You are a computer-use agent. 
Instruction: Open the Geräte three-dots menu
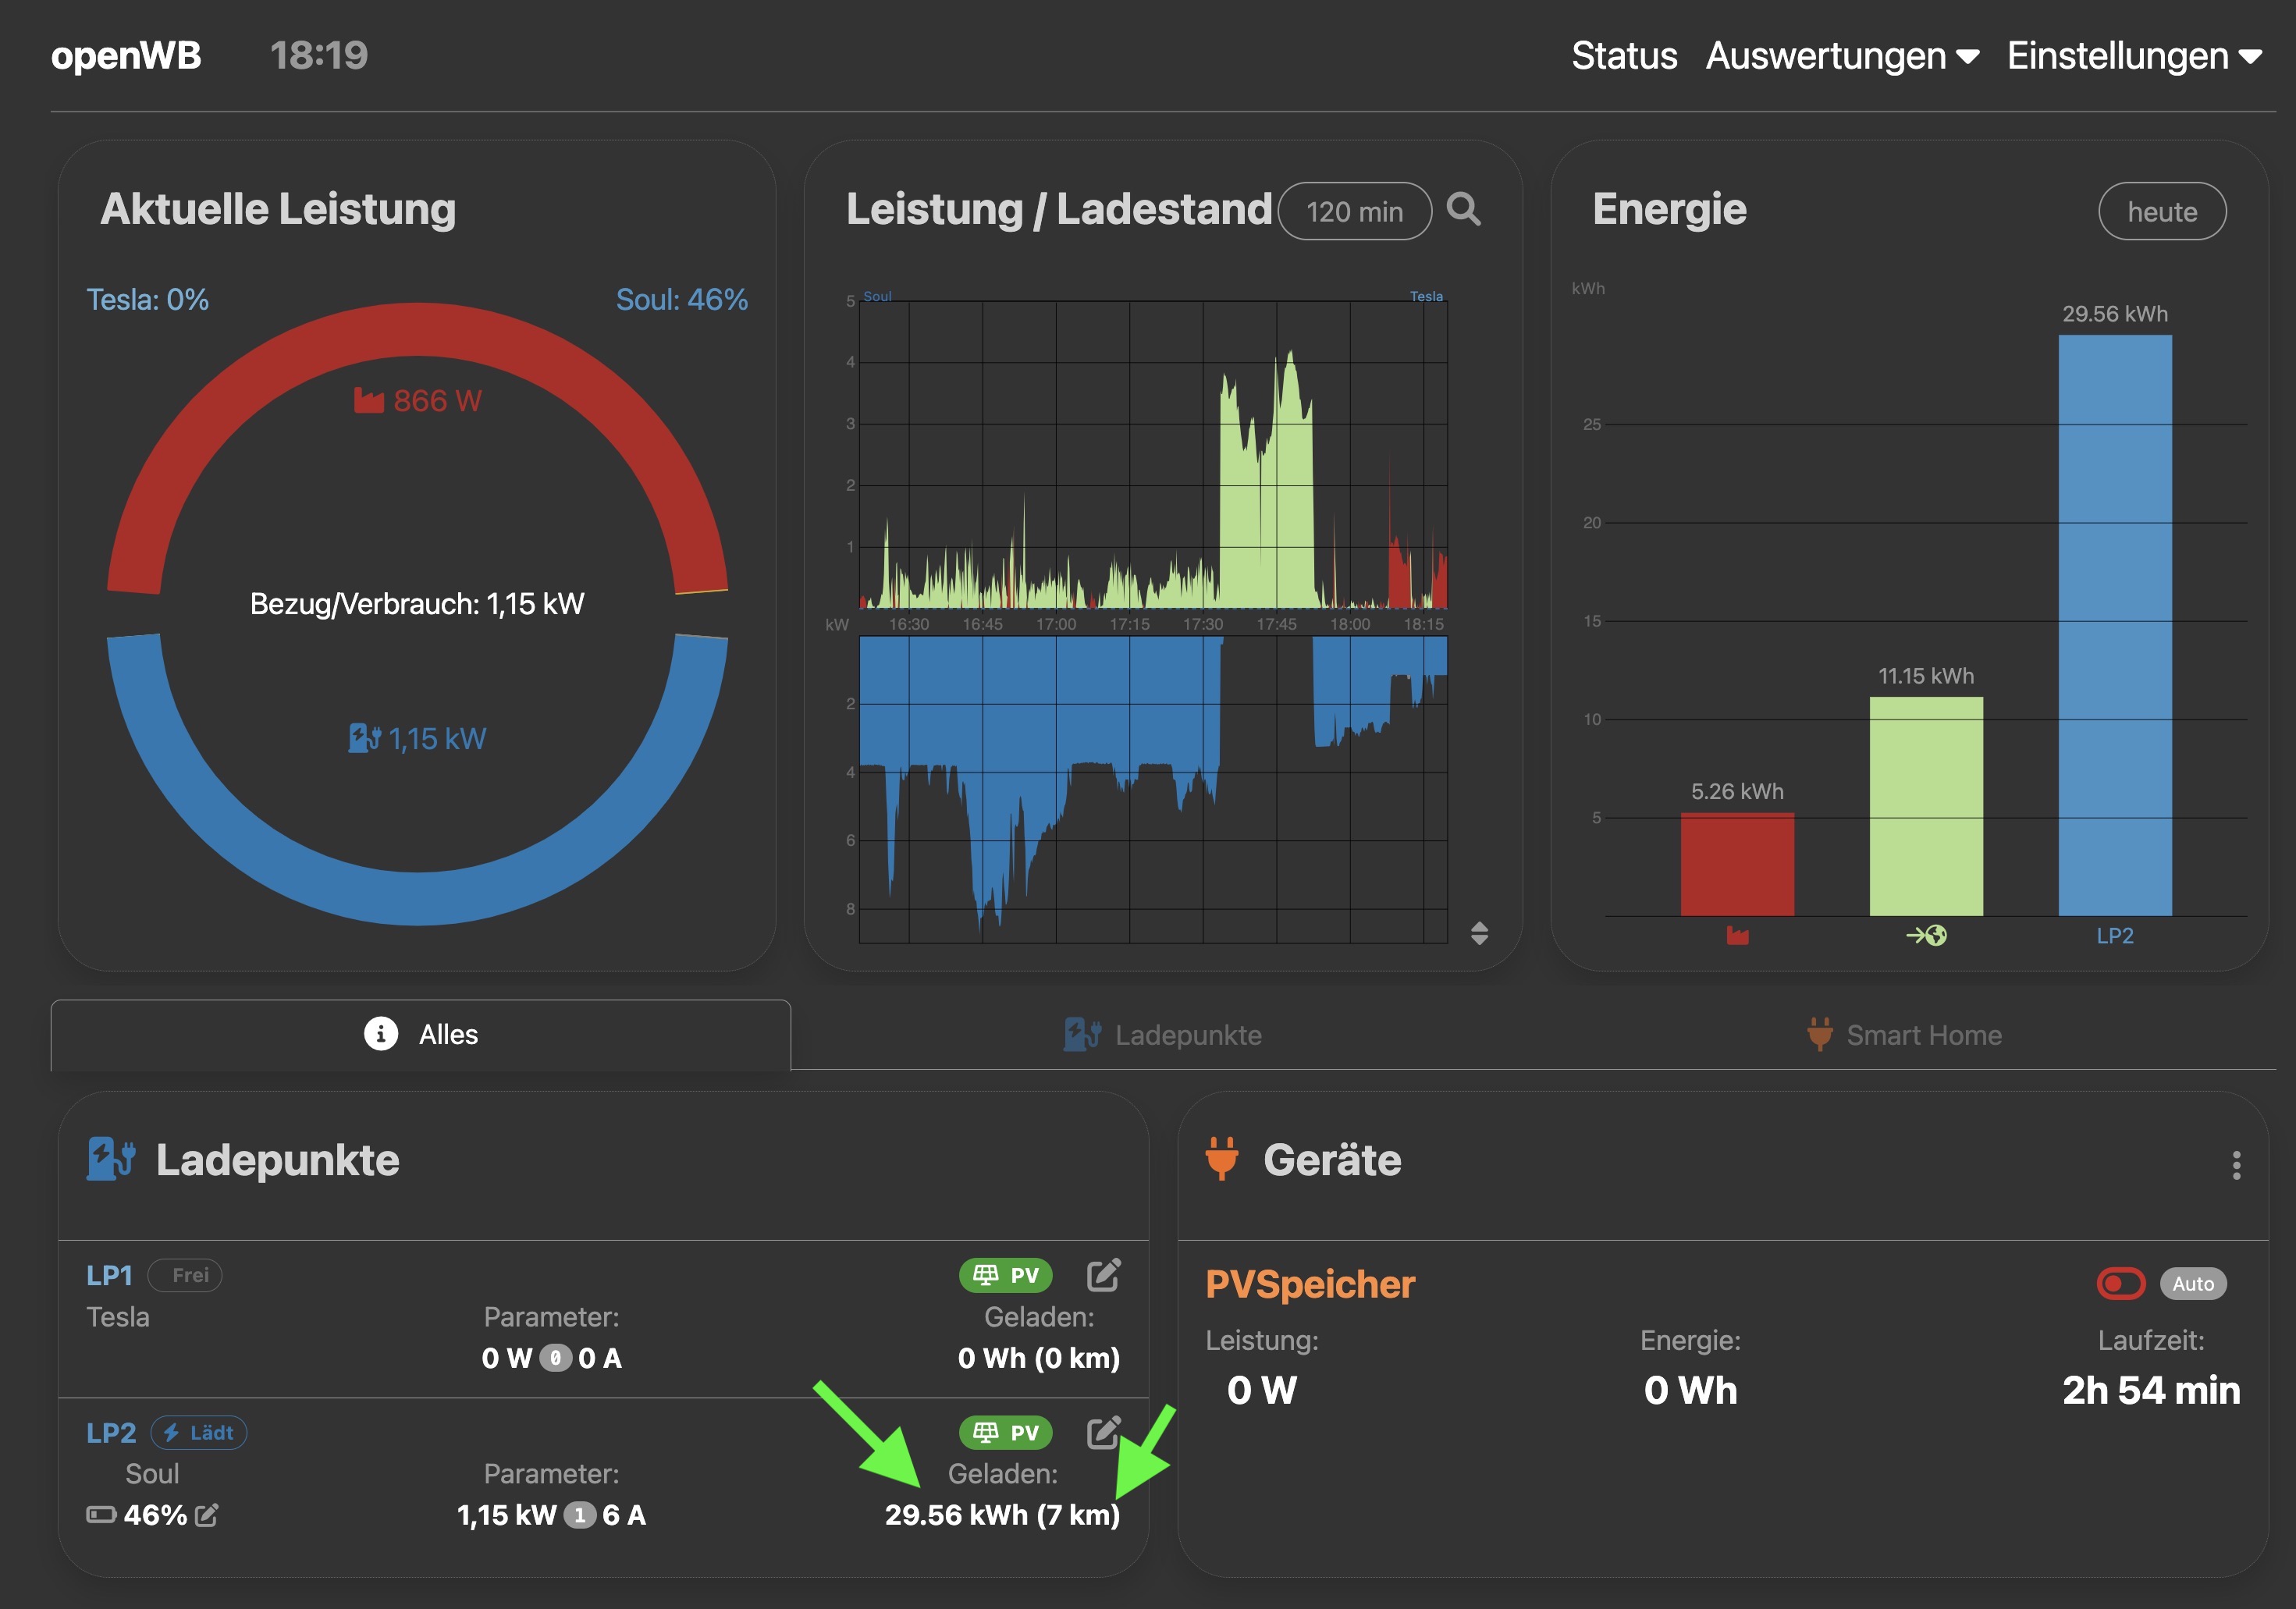click(x=2236, y=1165)
